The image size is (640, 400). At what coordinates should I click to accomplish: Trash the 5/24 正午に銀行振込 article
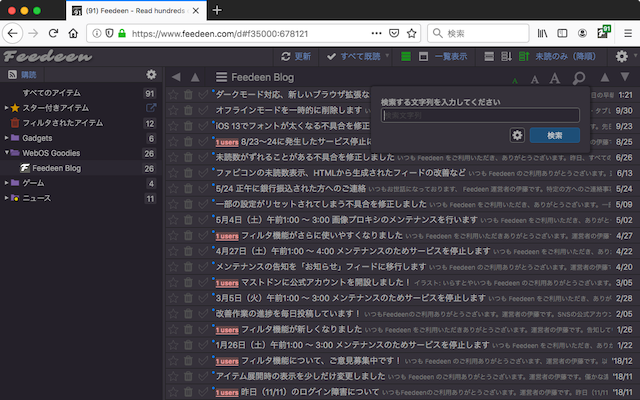point(188,189)
